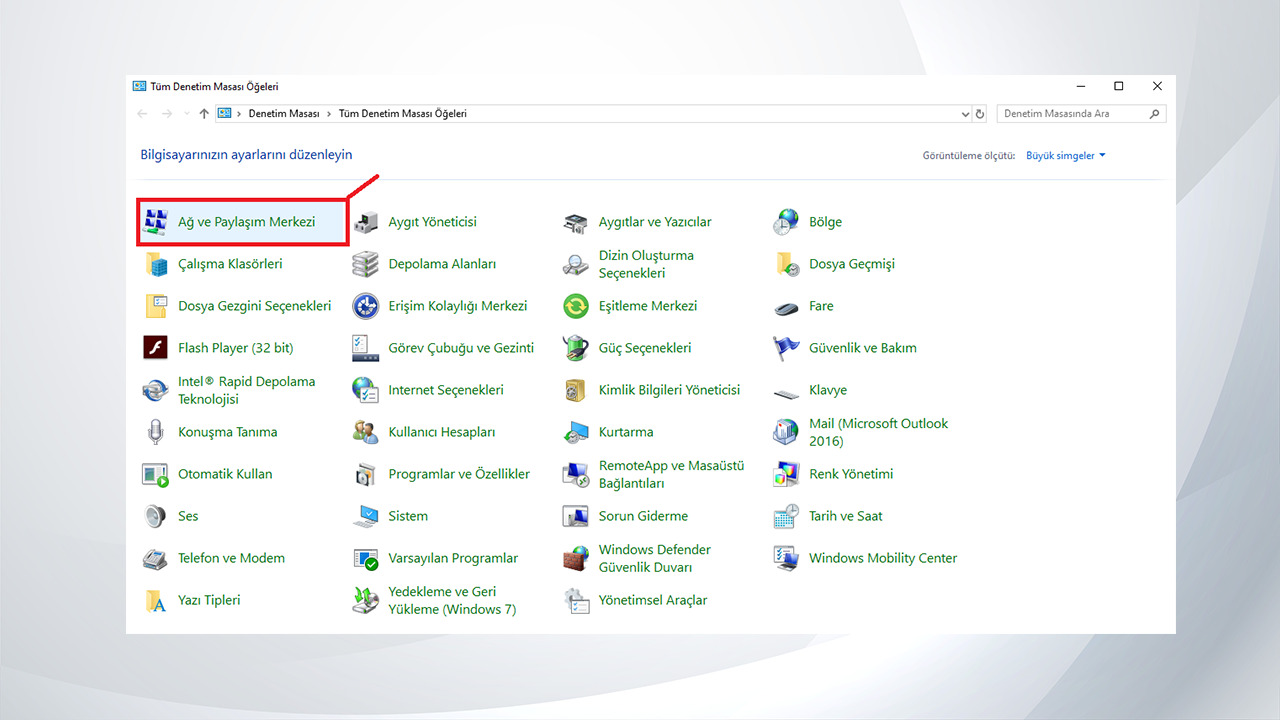1280x720 pixels.
Task: Open Ağ ve Paylaşım Merkezi icon
Action: tap(155, 222)
